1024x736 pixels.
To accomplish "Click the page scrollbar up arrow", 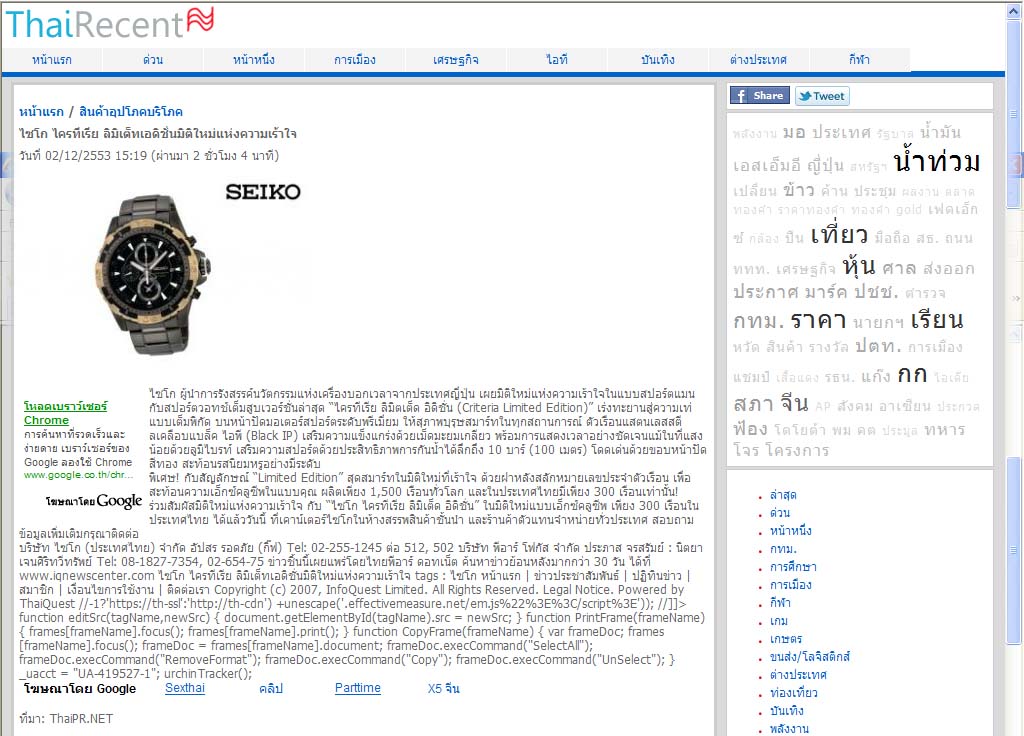I will click(x=1015, y=11).
